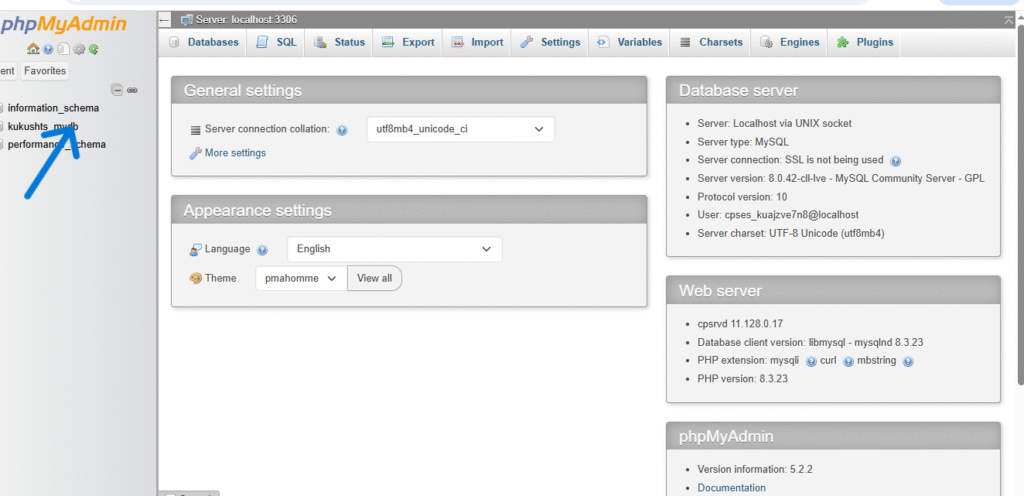Switch to the SQL tab

tap(276, 42)
